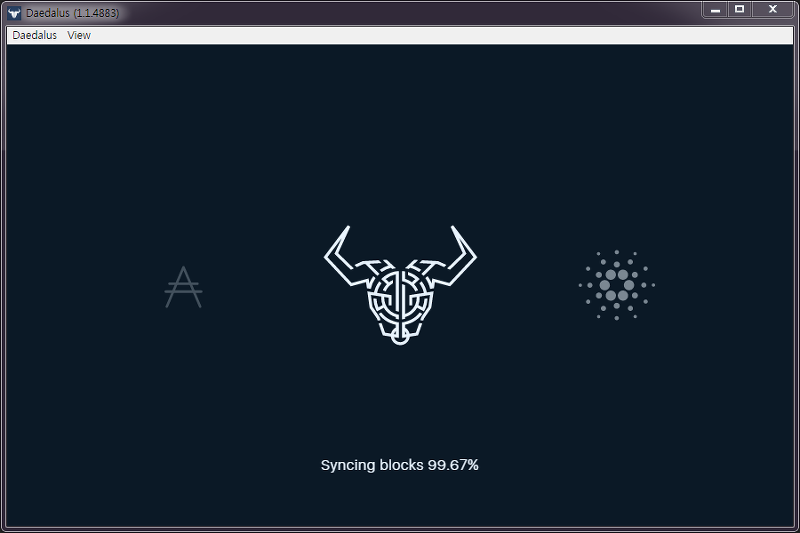Click the Daedalus bull logo in the center
Viewport: 800px width, 533px height.
tap(401, 285)
